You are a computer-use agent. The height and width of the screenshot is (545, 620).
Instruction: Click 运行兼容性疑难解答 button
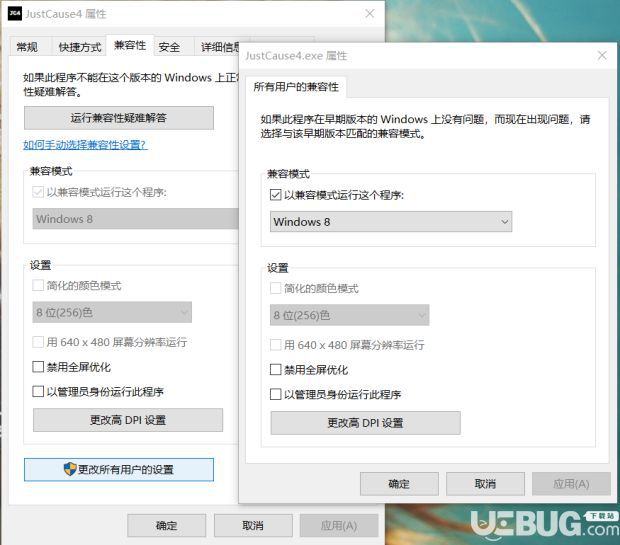tap(119, 118)
